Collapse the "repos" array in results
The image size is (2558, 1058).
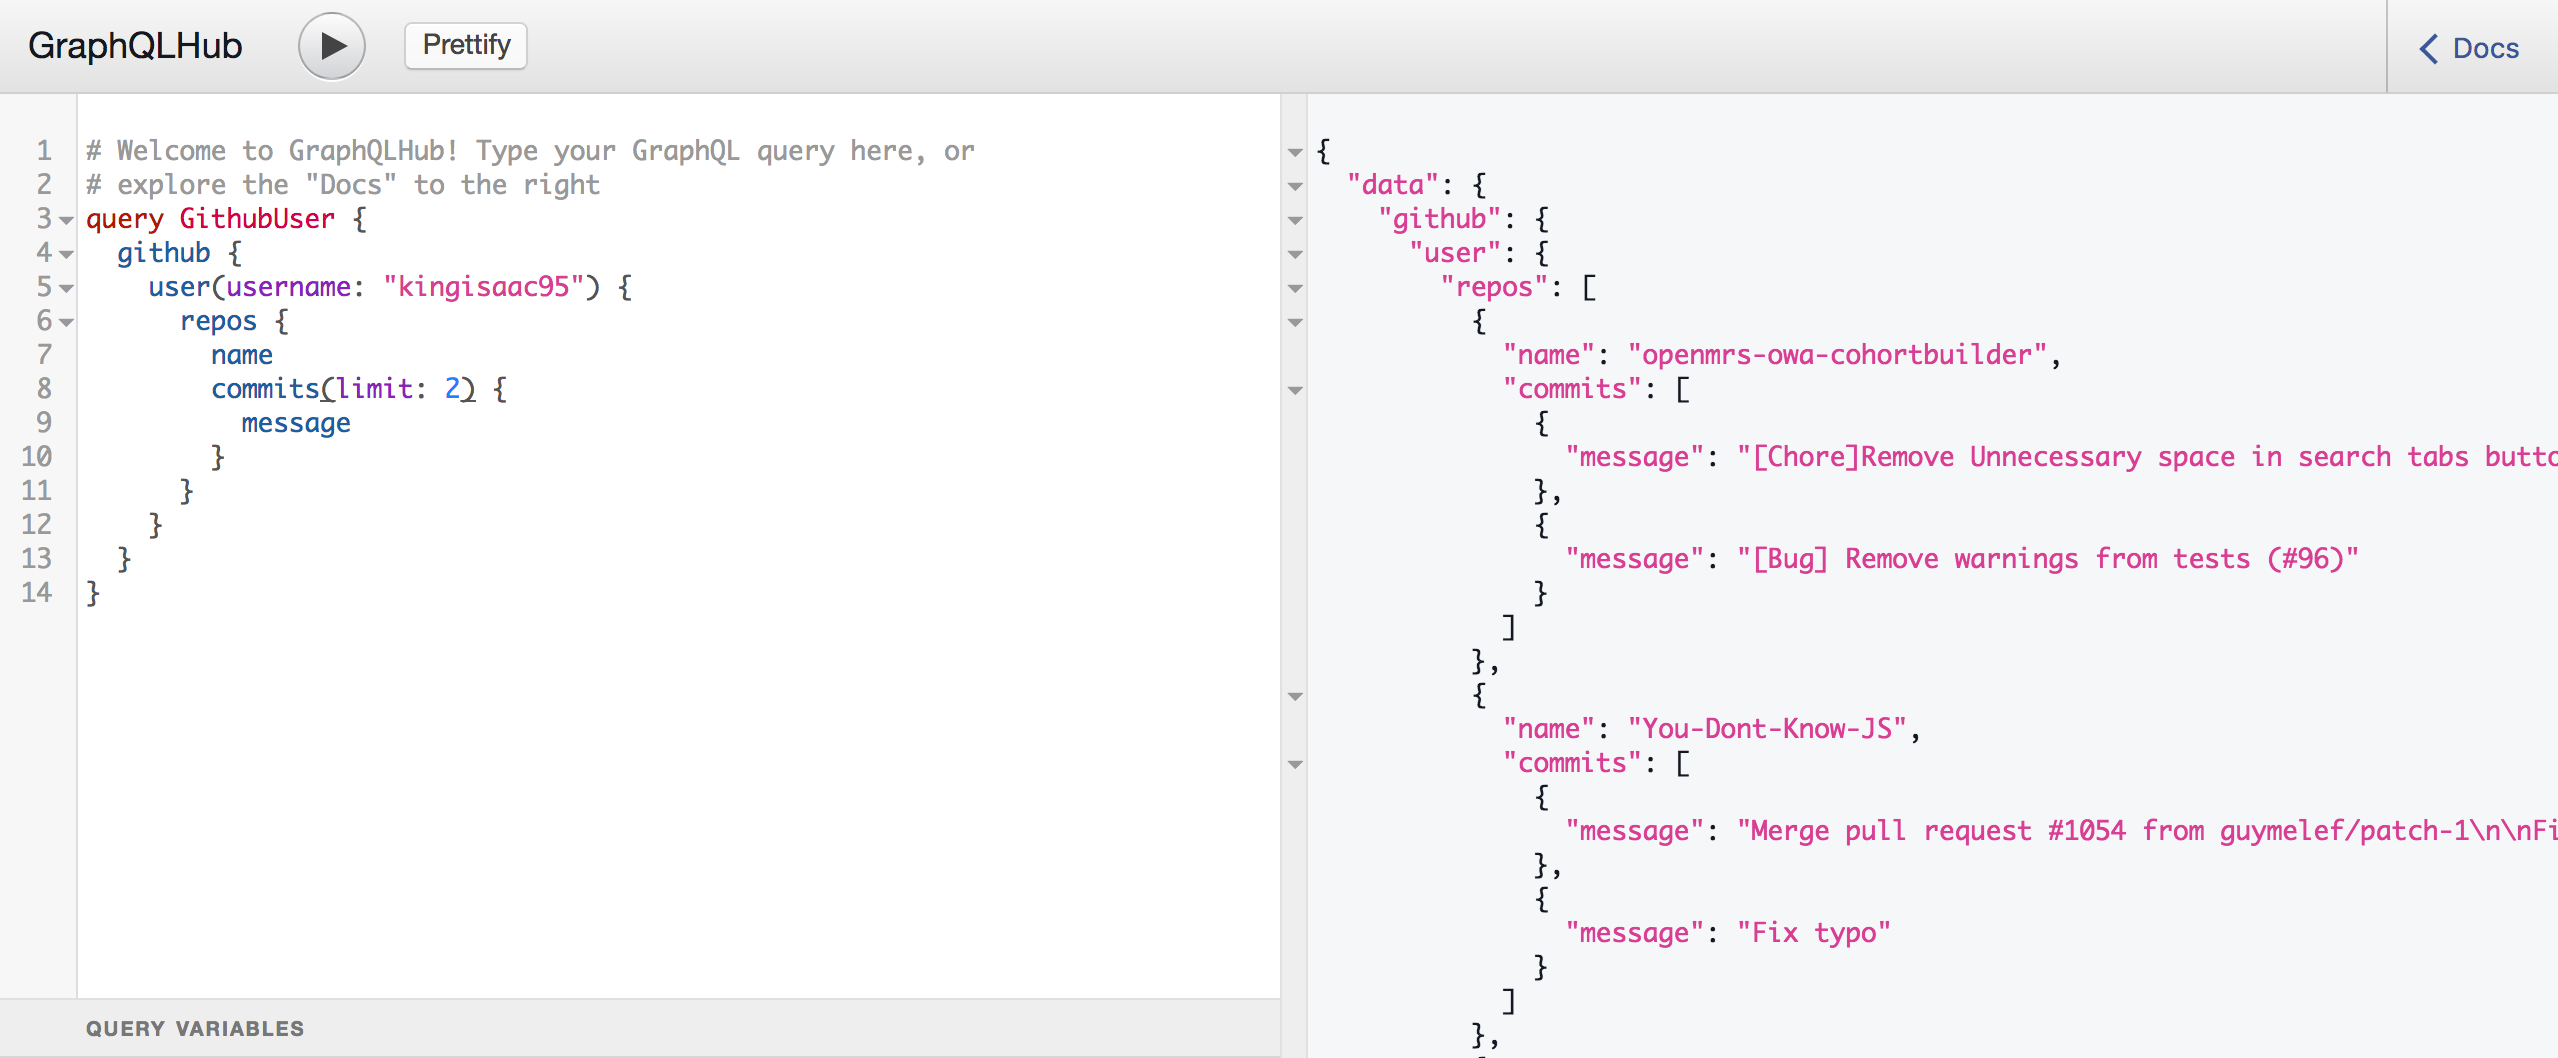tap(1295, 289)
